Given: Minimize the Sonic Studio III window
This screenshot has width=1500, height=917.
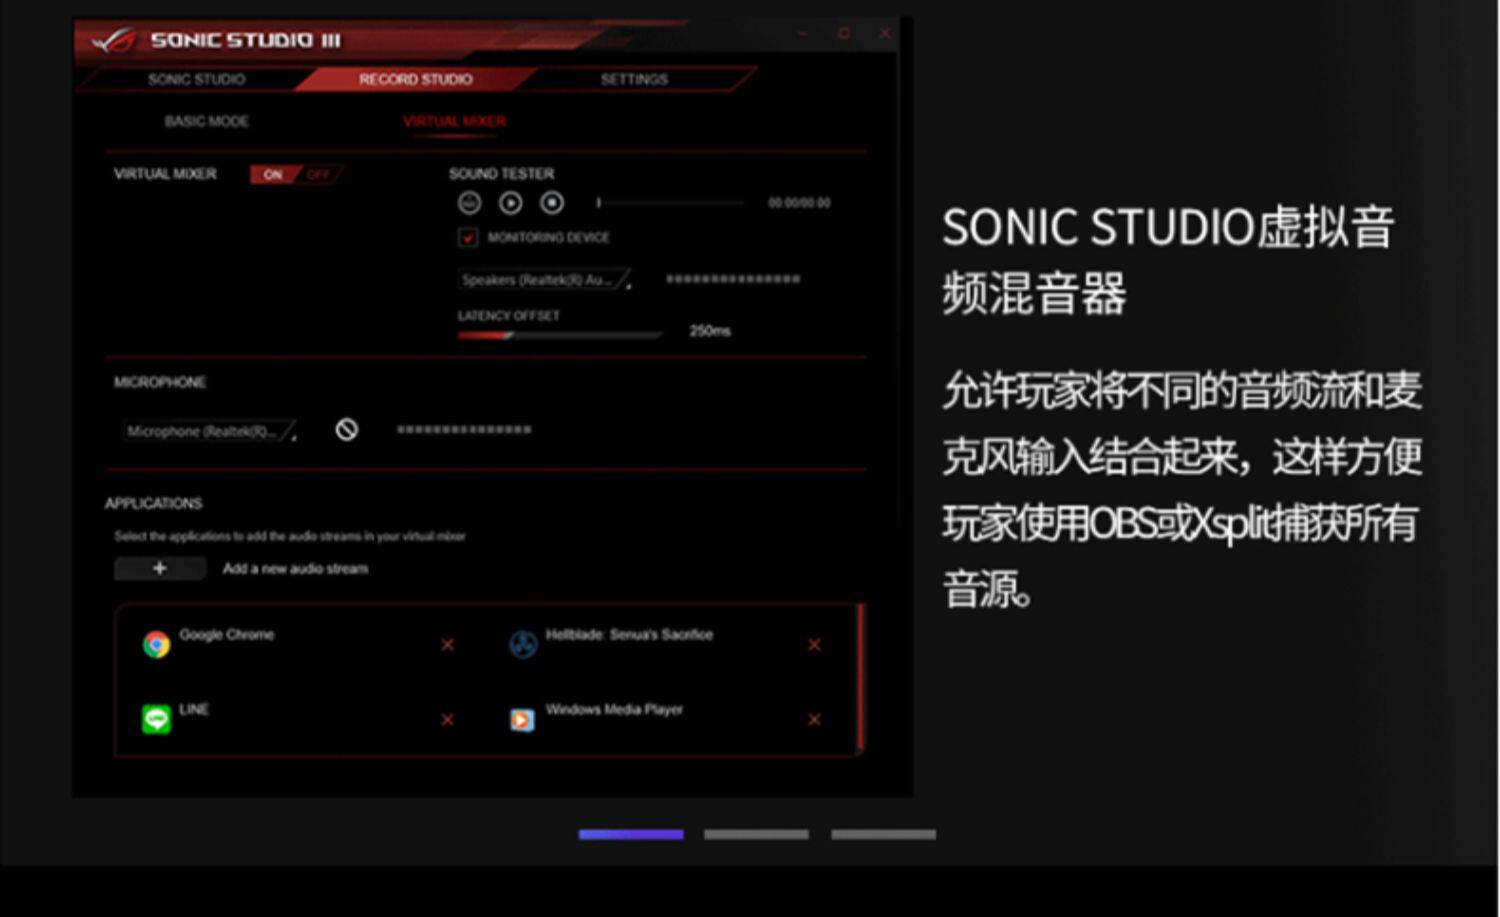Looking at the screenshot, I should (802, 33).
